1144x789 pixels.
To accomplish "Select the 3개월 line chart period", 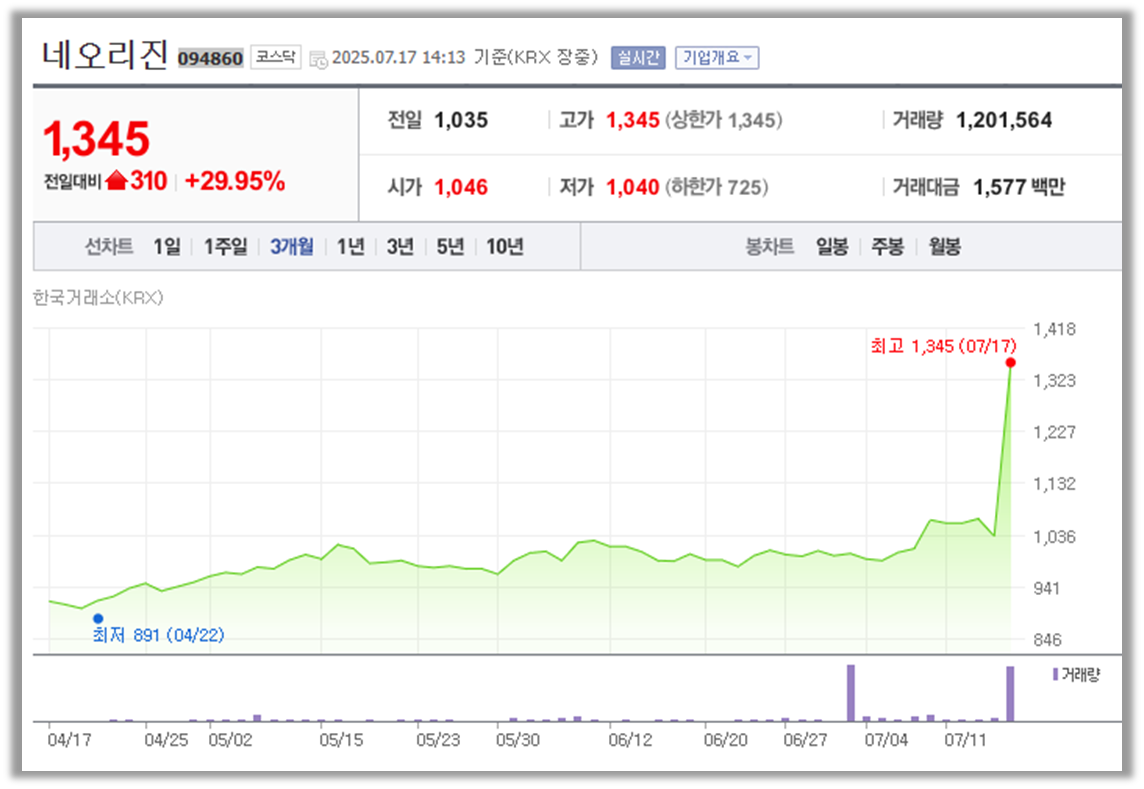I will pos(291,247).
